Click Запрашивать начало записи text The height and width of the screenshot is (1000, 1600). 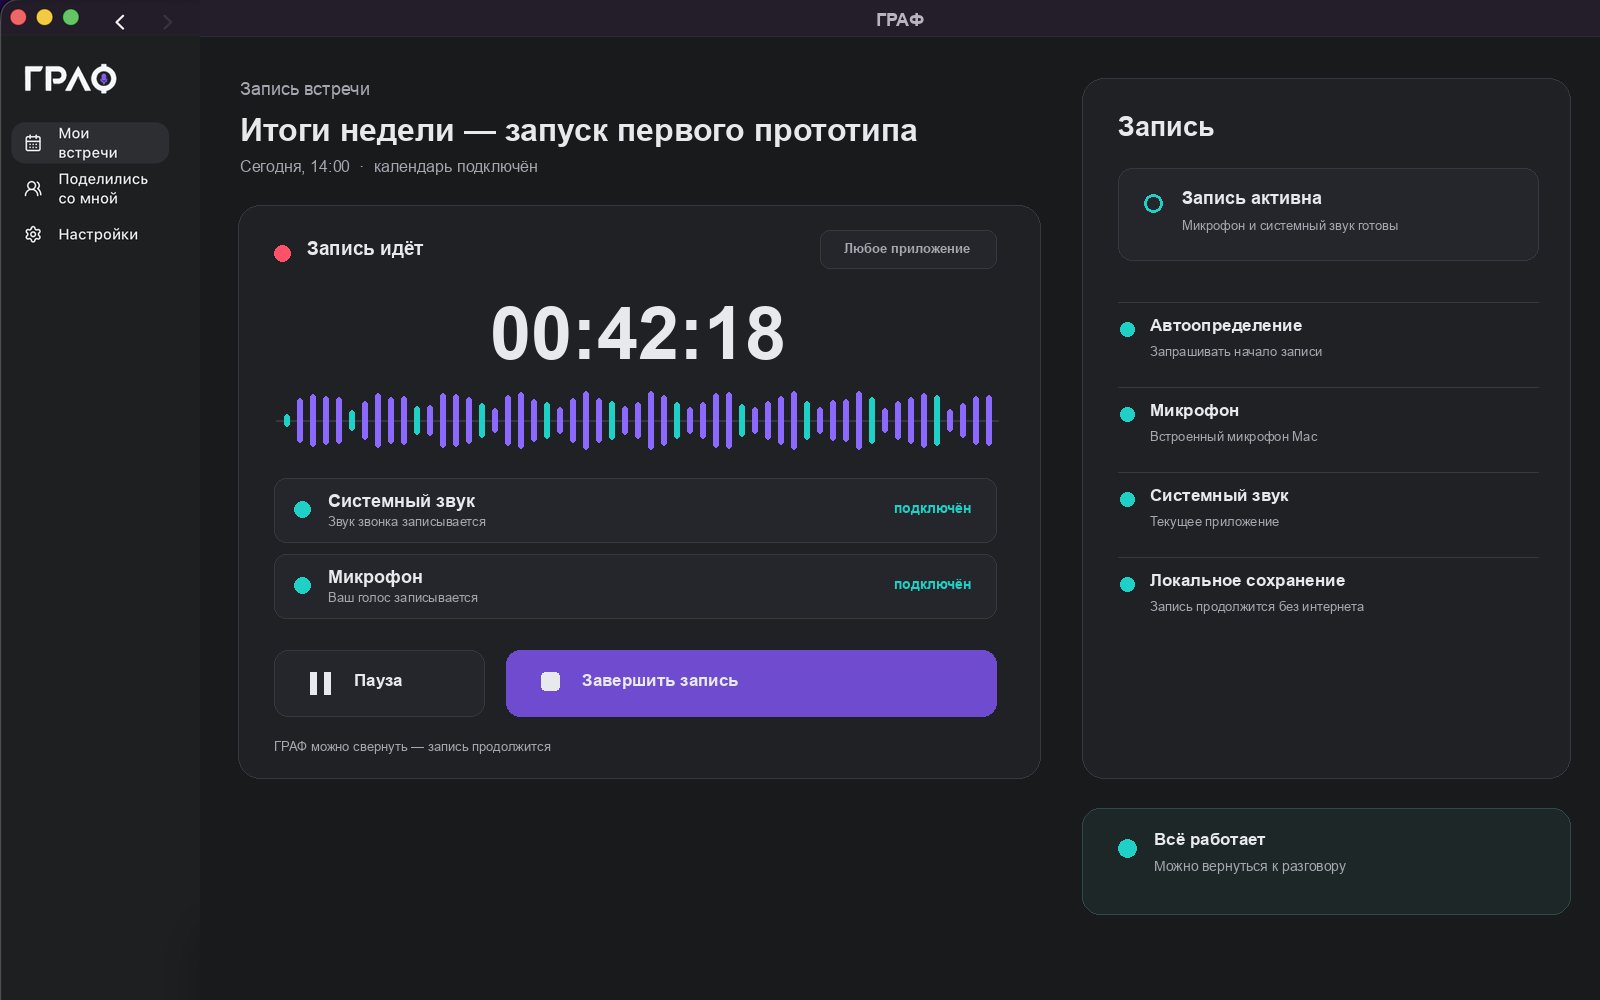(1236, 351)
